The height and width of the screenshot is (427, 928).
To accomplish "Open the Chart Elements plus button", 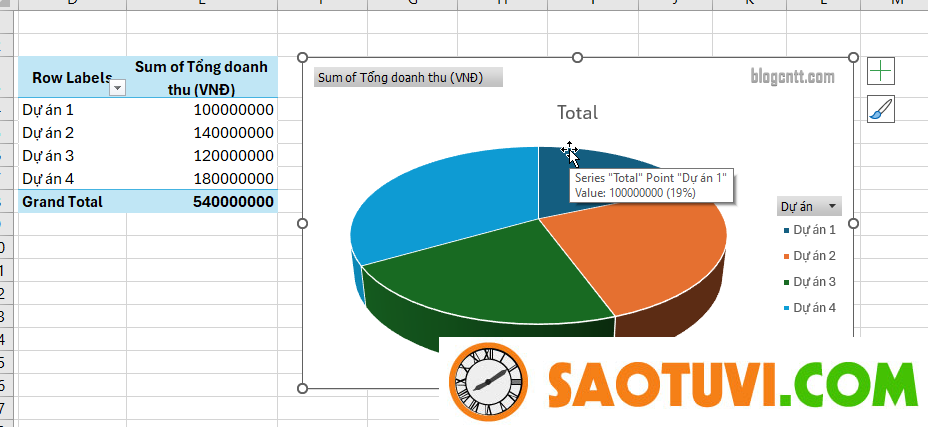I will (x=880, y=71).
